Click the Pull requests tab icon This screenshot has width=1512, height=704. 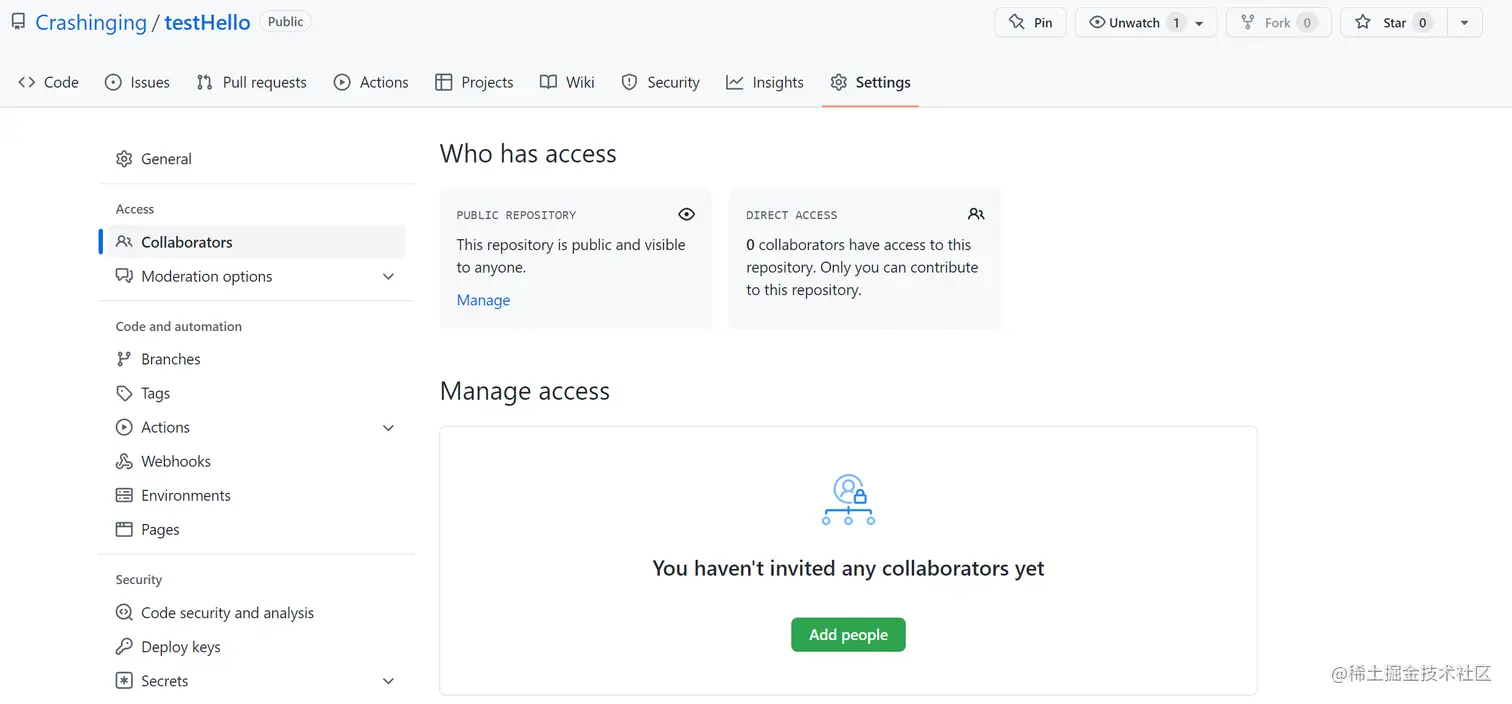pyautogui.click(x=204, y=82)
